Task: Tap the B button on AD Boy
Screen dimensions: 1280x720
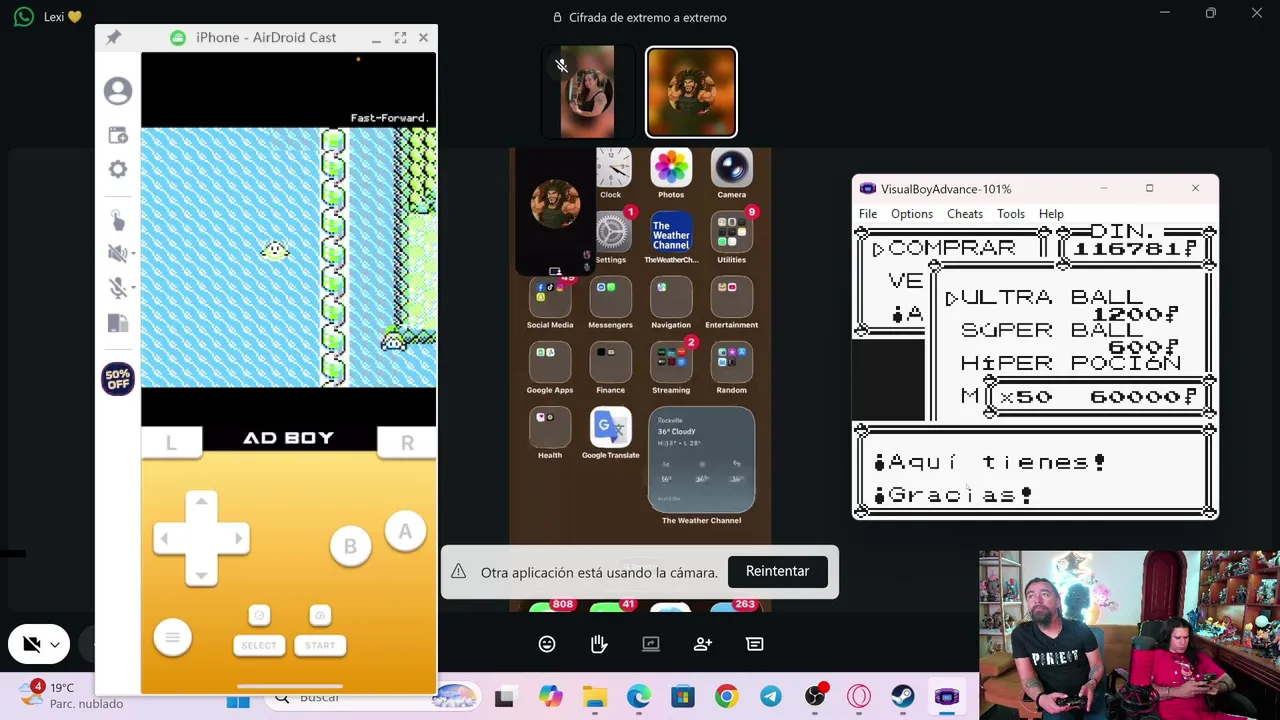Action: (x=350, y=546)
